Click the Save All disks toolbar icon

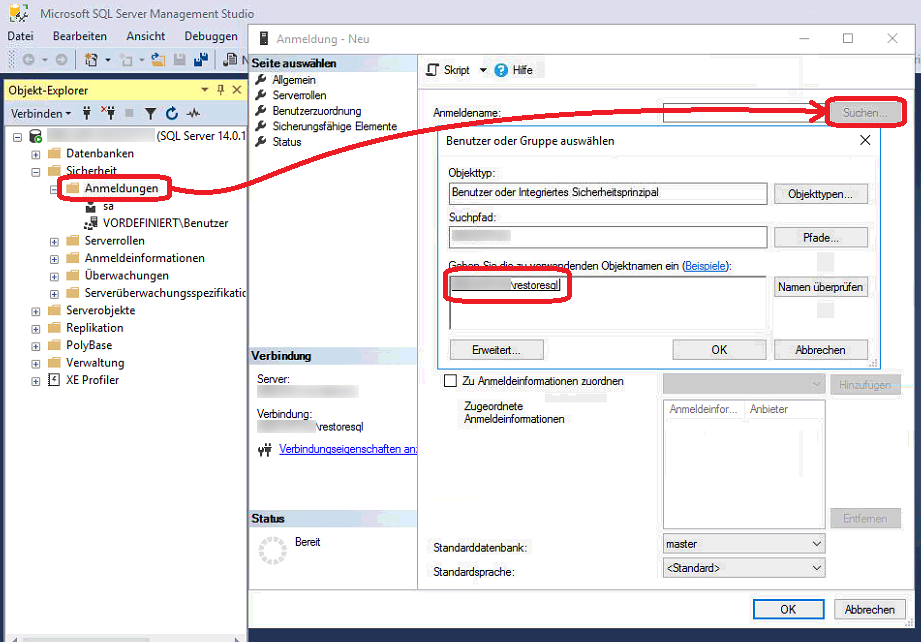point(200,60)
